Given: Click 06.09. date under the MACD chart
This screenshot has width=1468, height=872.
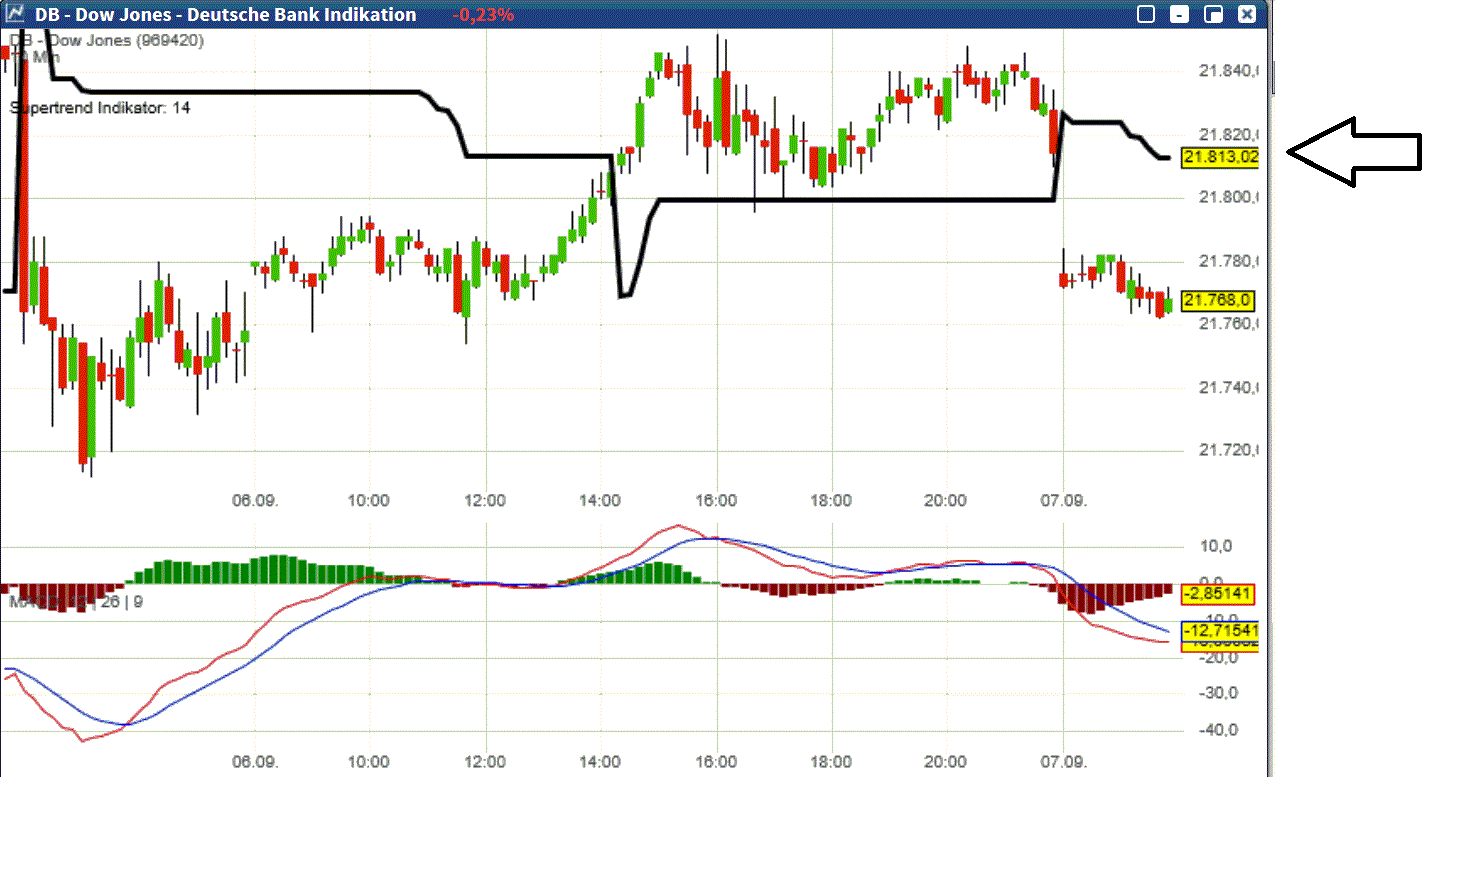Looking at the screenshot, I should [255, 762].
